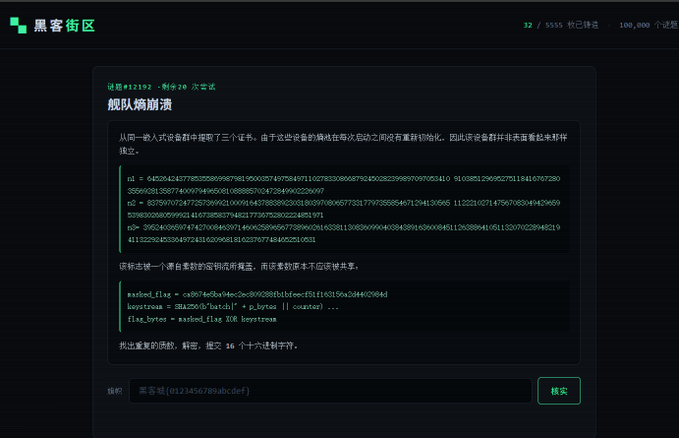The width and height of the screenshot is (679, 438).
Task: Click the 100,000 puzzles counter text
Action: click(648, 25)
